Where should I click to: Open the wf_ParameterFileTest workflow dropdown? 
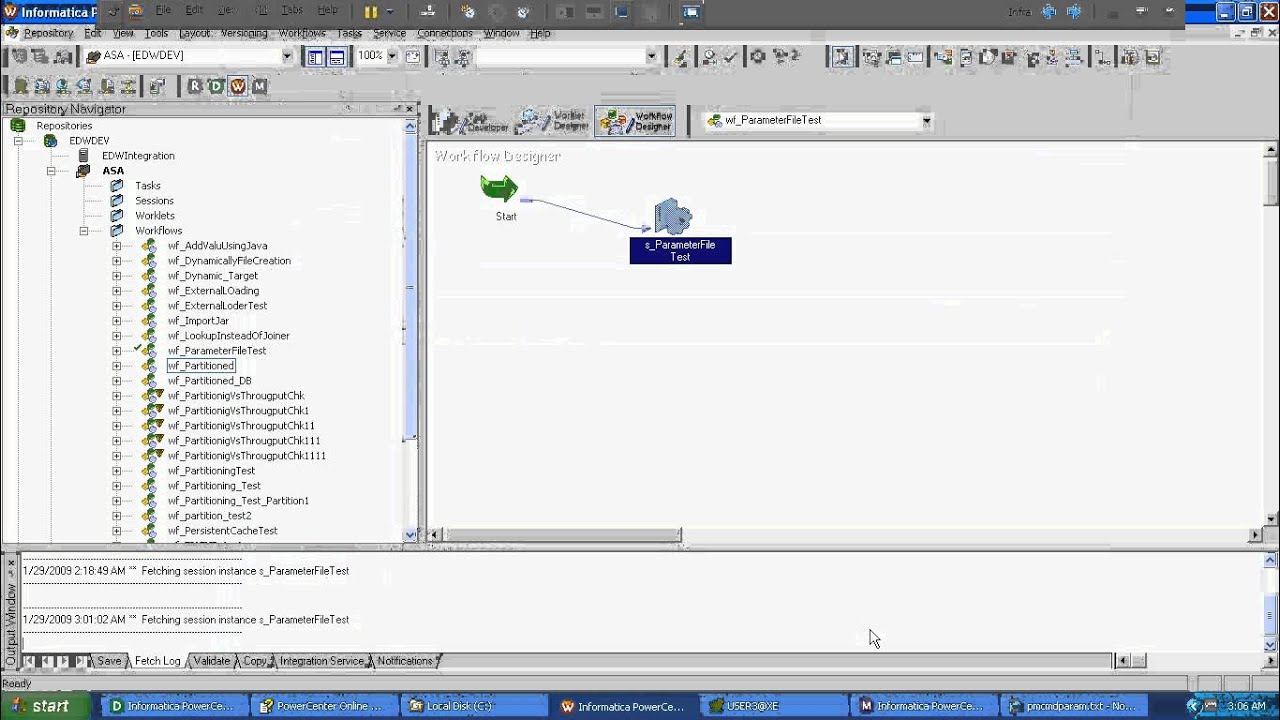[x=926, y=121]
